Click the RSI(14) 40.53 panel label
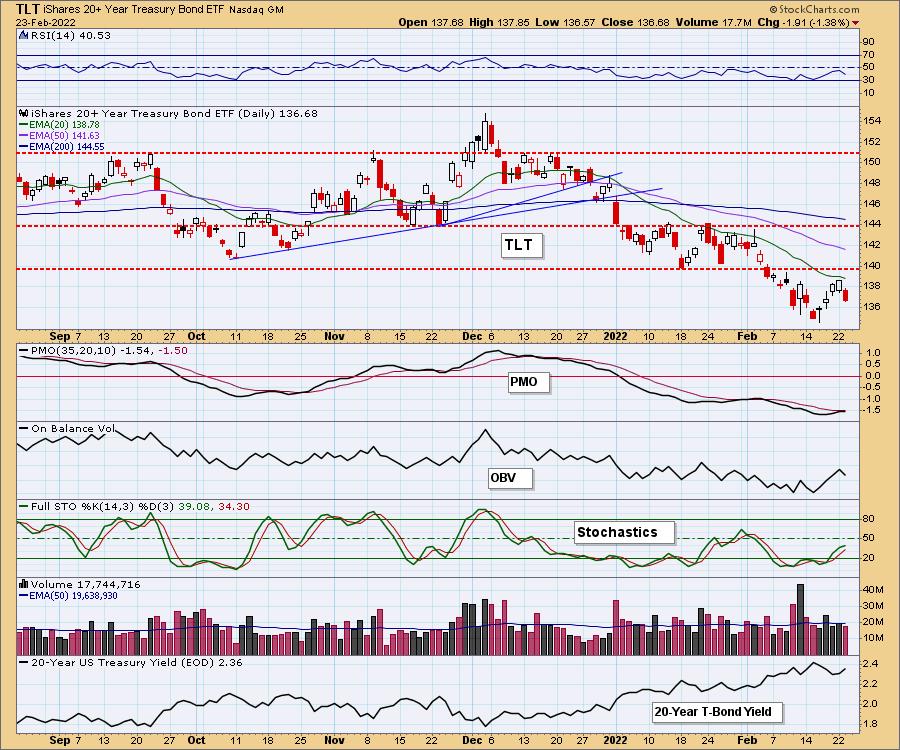Screen dimensions: 900x750 coord(70,35)
